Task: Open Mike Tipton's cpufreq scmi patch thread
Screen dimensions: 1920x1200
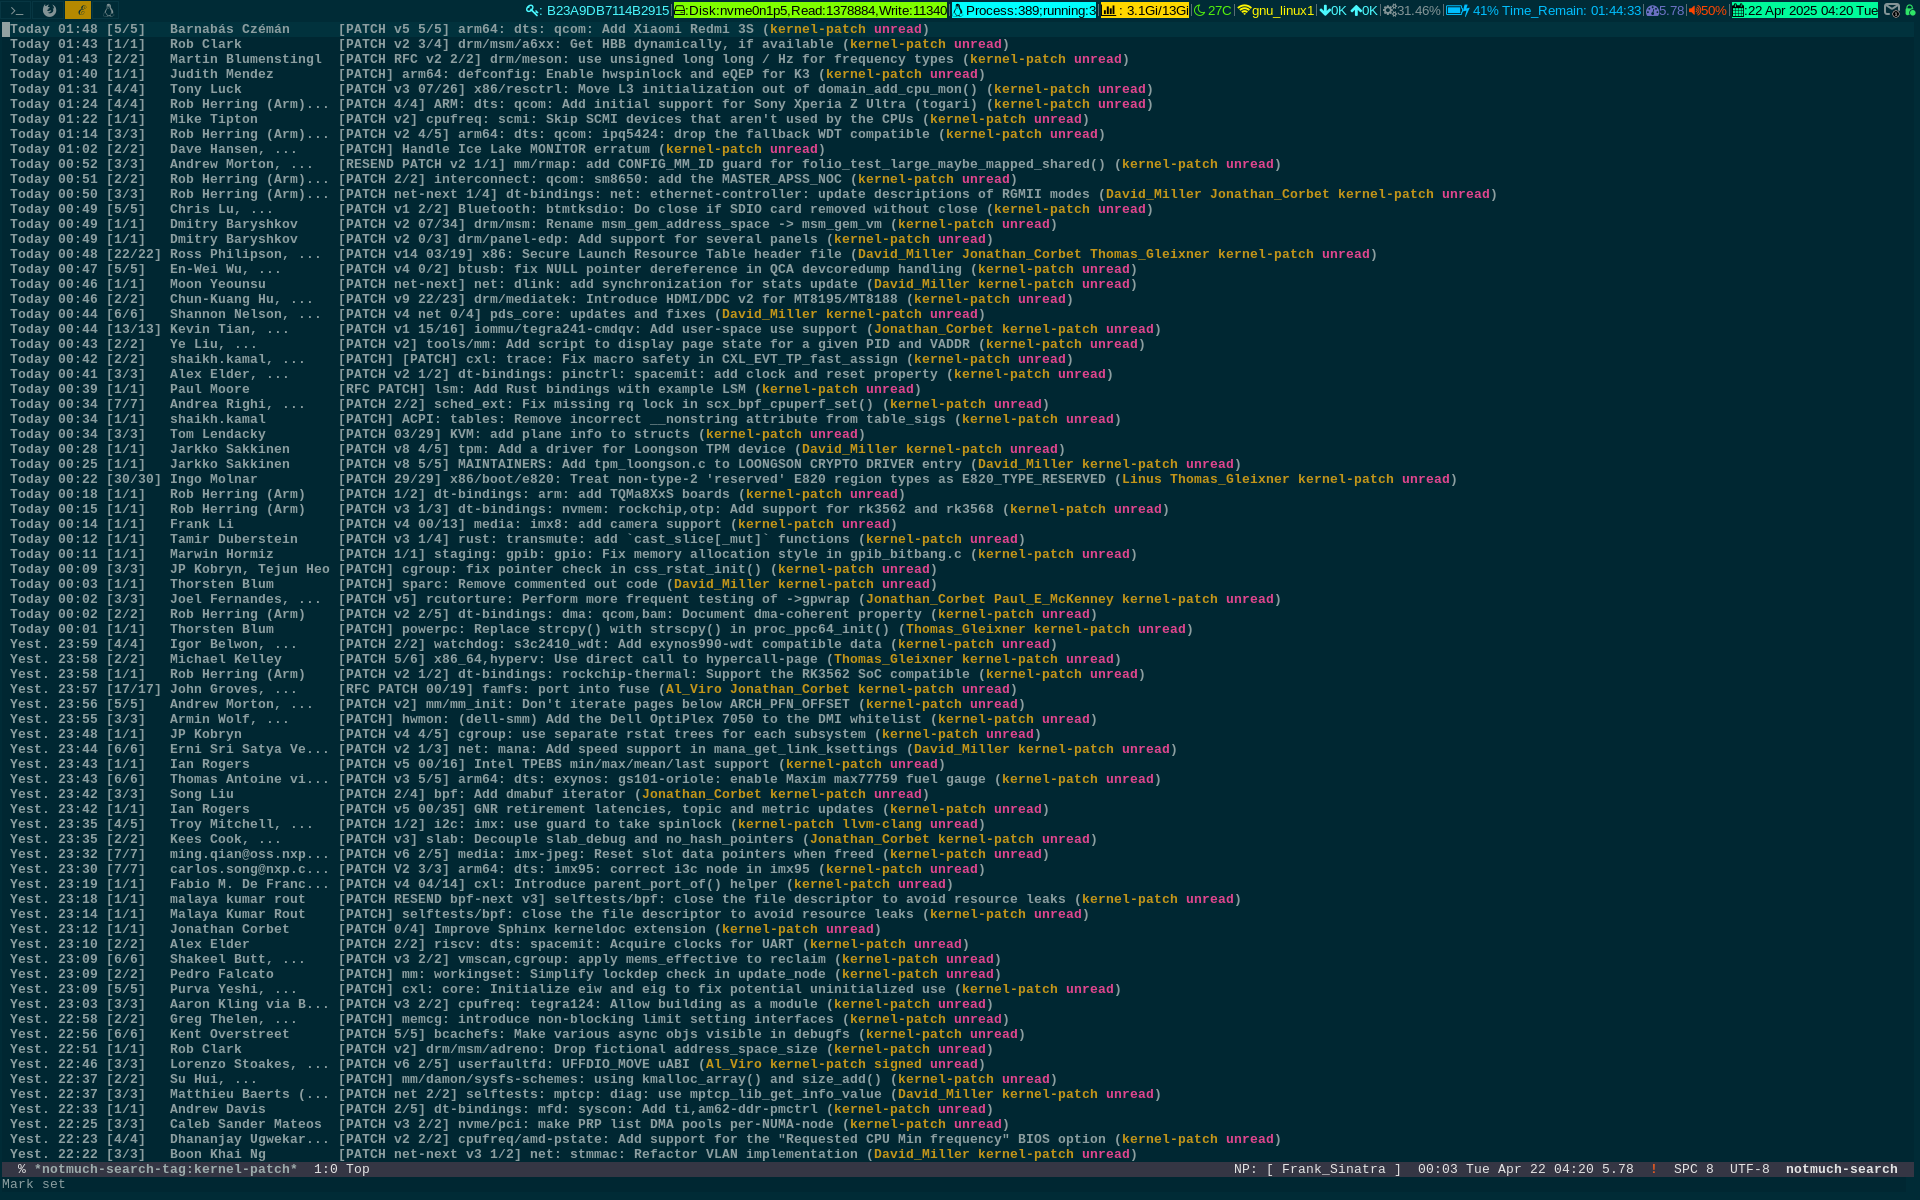Action: coord(960,119)
